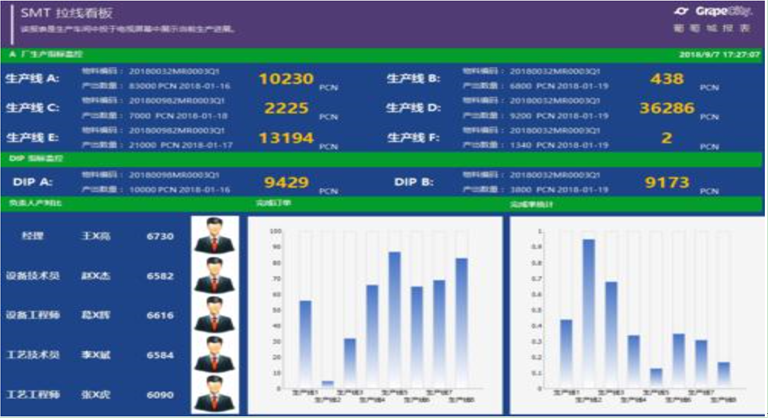Click the tallest bar in completion-rate chart
Viewport: 768px width, 418px height.
click(x=589, y=313)
